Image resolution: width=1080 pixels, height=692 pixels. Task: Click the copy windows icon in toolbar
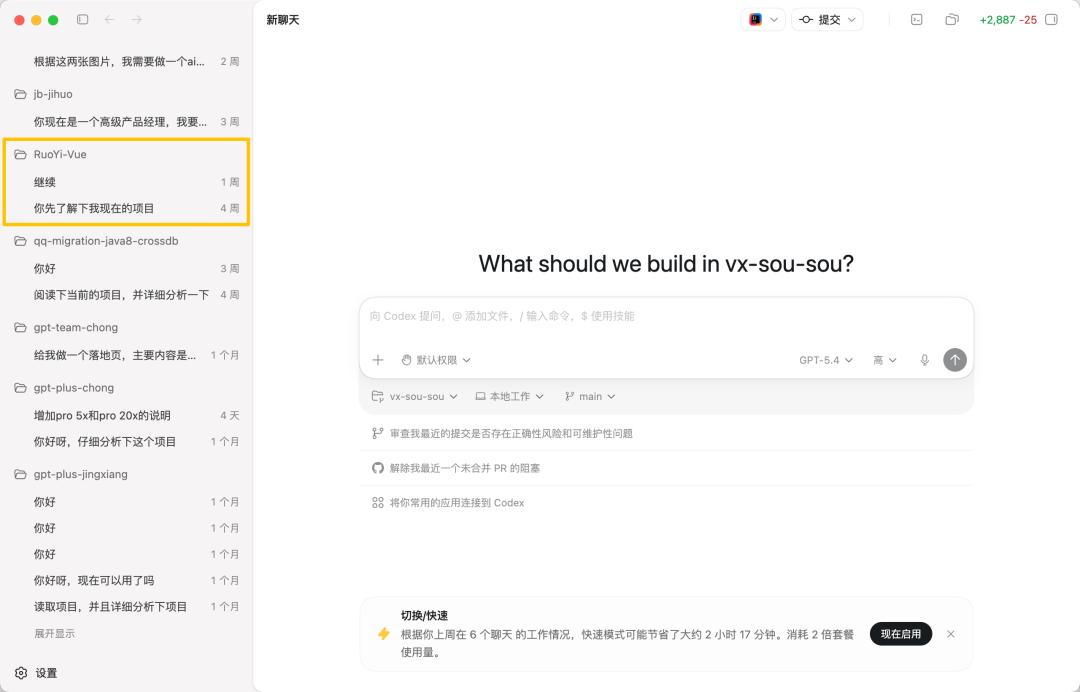point(952,20)
